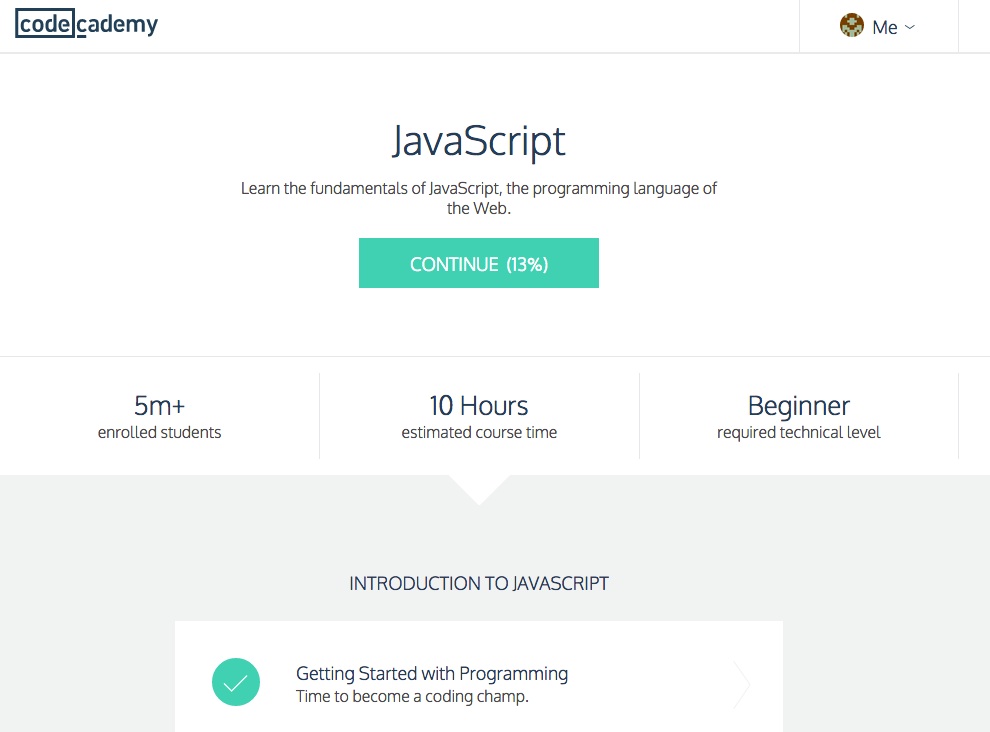Click the INTRODUCTION TO JAVASCRIPT section heading

(479, 584)
